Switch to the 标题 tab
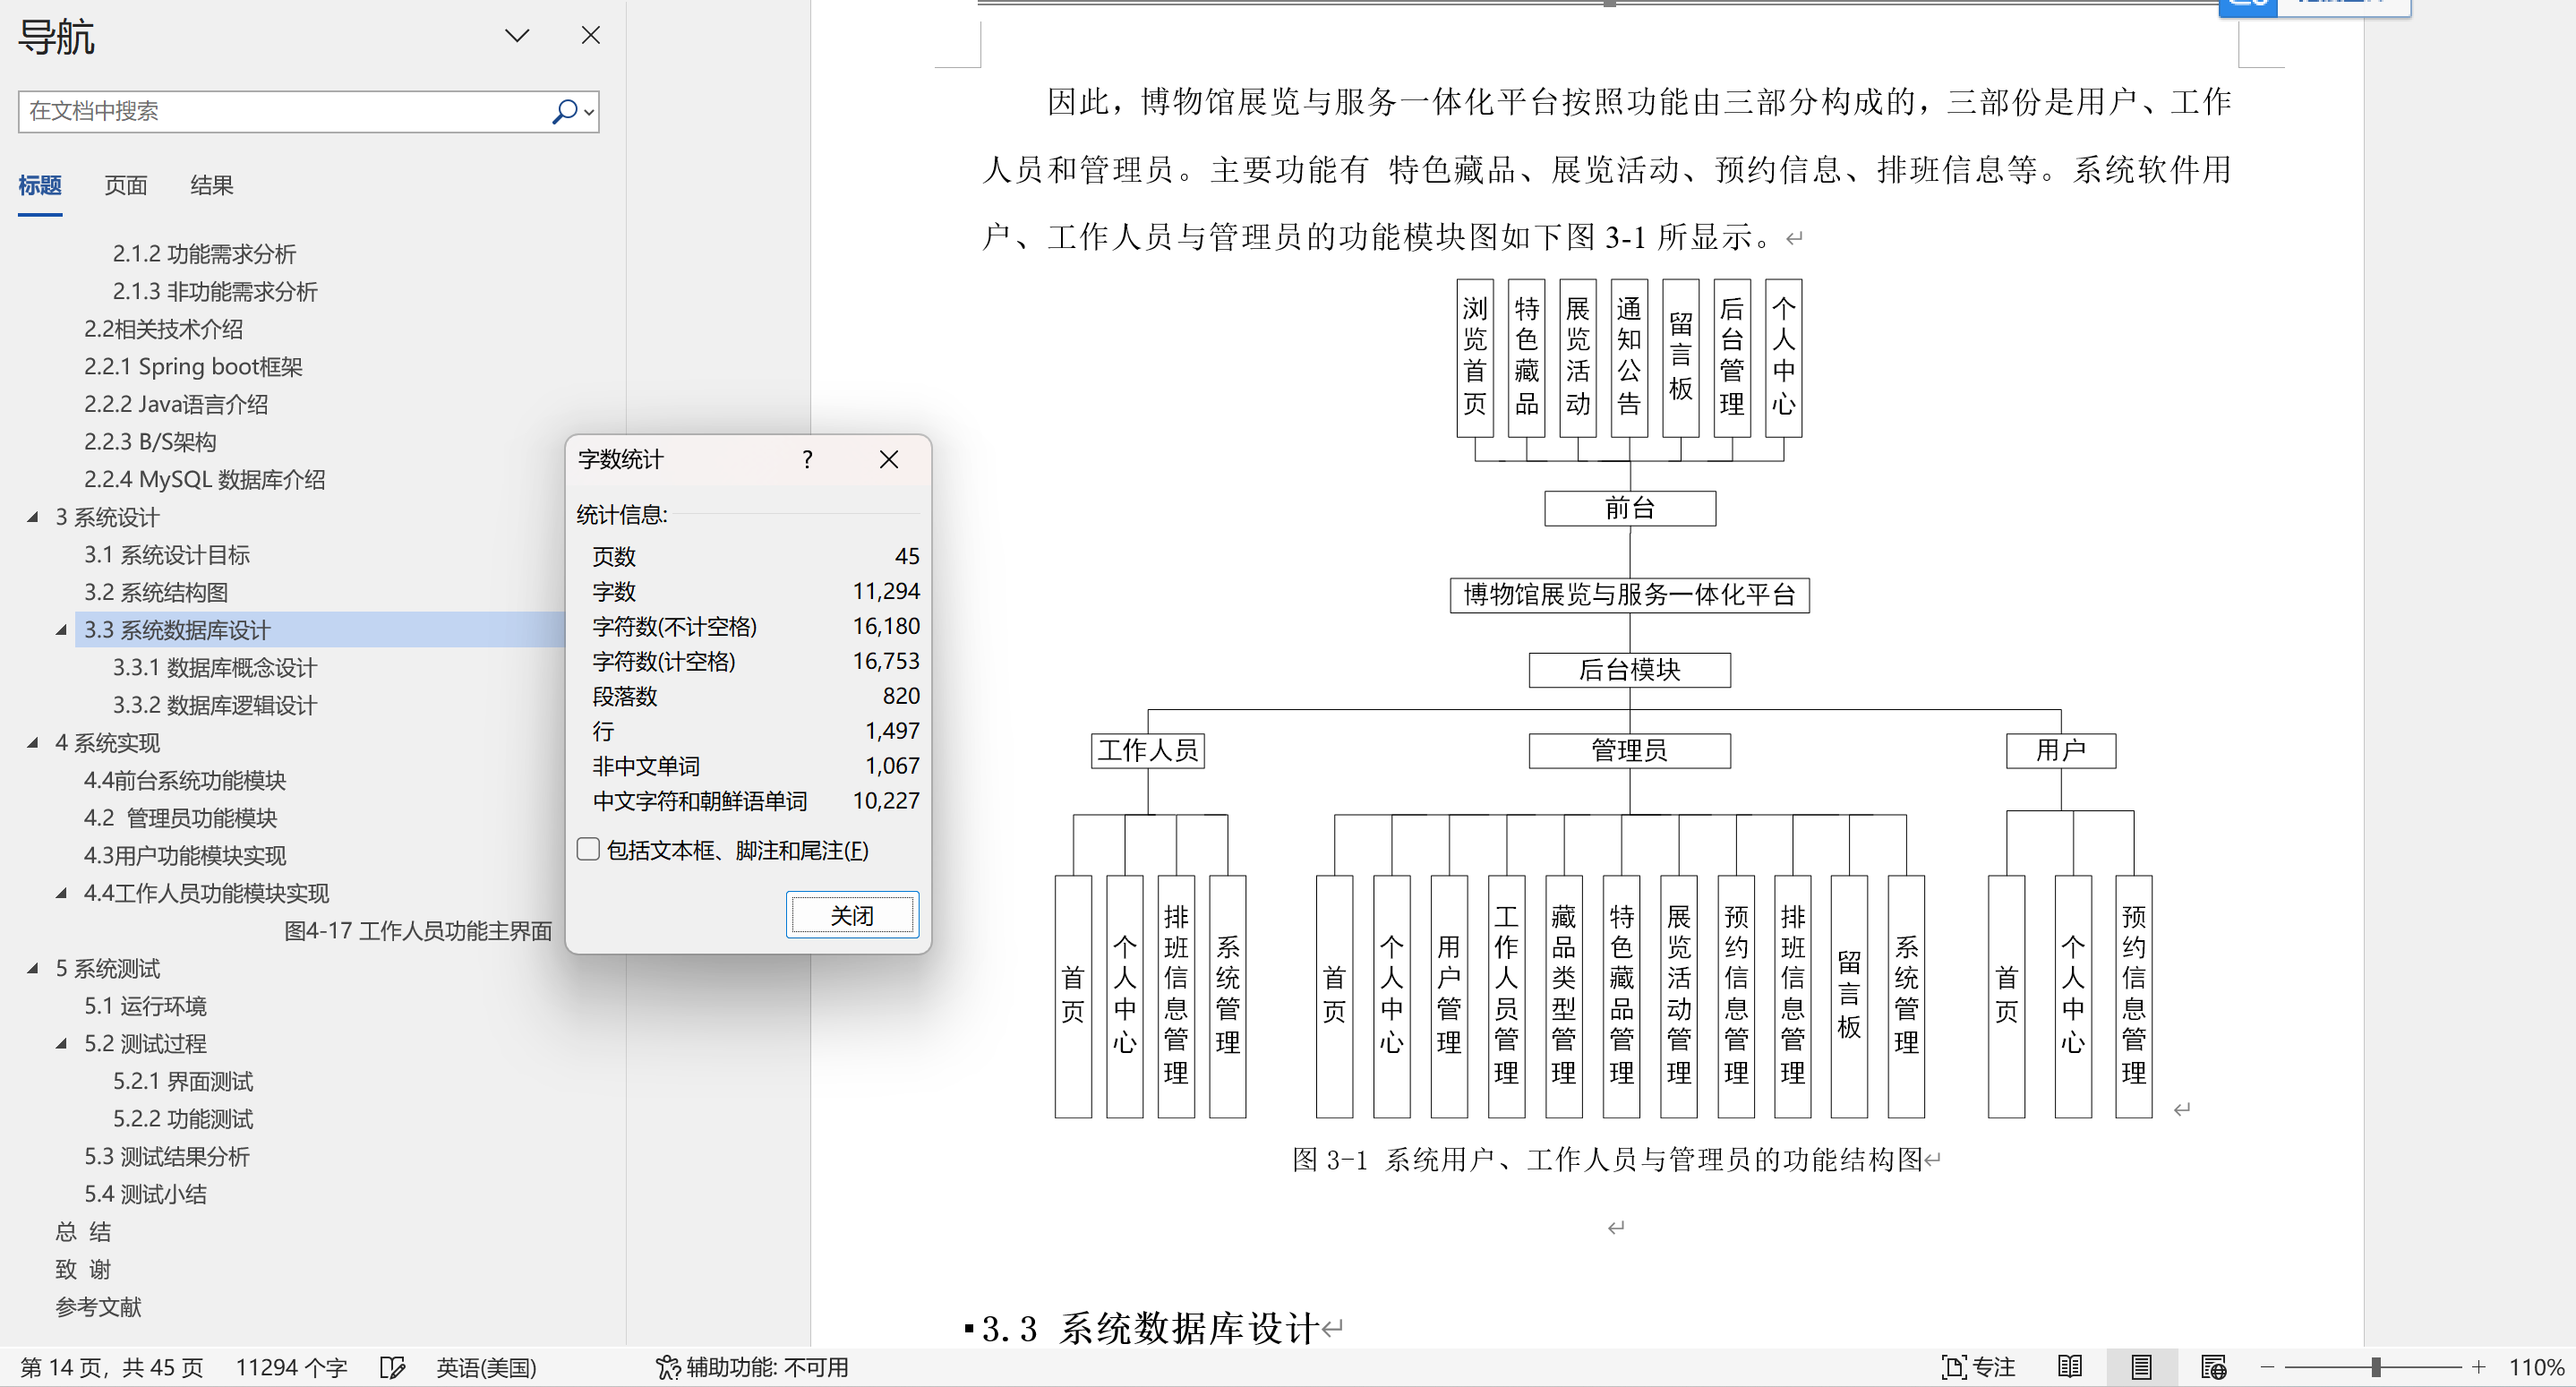 [x=40, y=185]
